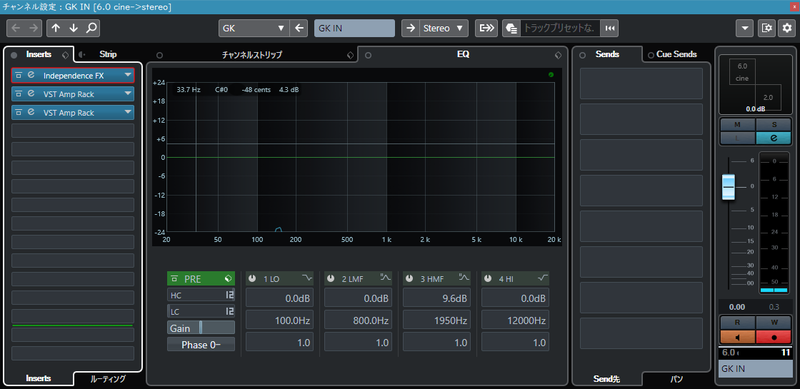The height and width of the screenshot is (389, 800).
Task: Open first VST Amp Rack editor icon
Action: coord(31,94)
